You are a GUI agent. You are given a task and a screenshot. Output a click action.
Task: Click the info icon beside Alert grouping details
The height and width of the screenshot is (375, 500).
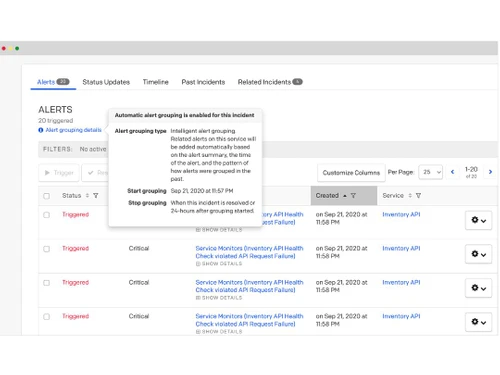click(41, 130)
